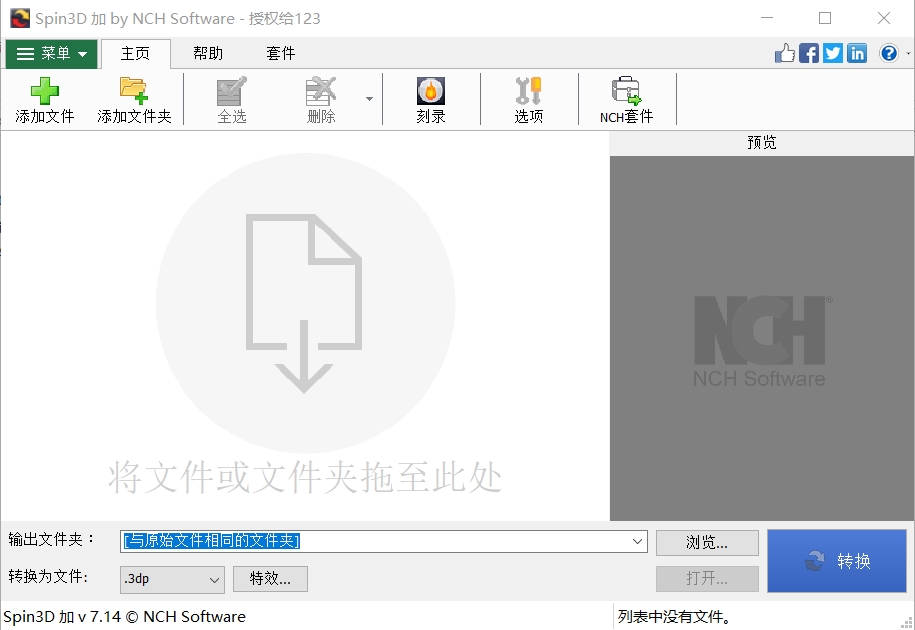Screen dimensions: 915x630
Task: Share via the LinkedIn icon
Action: coord(857,54)
